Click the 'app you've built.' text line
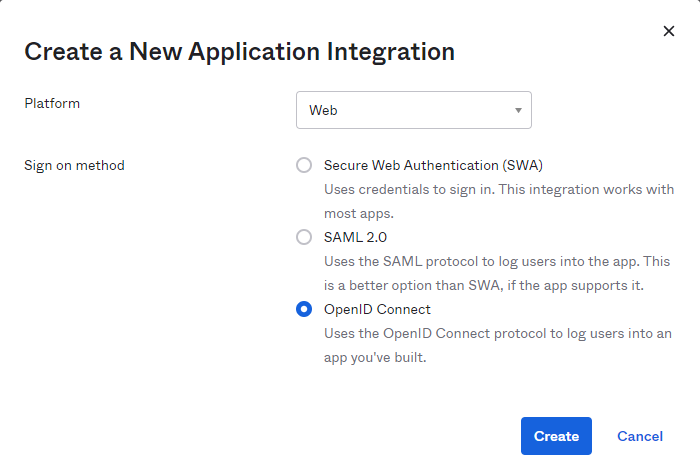The width and height of the screenshot is (700, 476). click(375, 358)
